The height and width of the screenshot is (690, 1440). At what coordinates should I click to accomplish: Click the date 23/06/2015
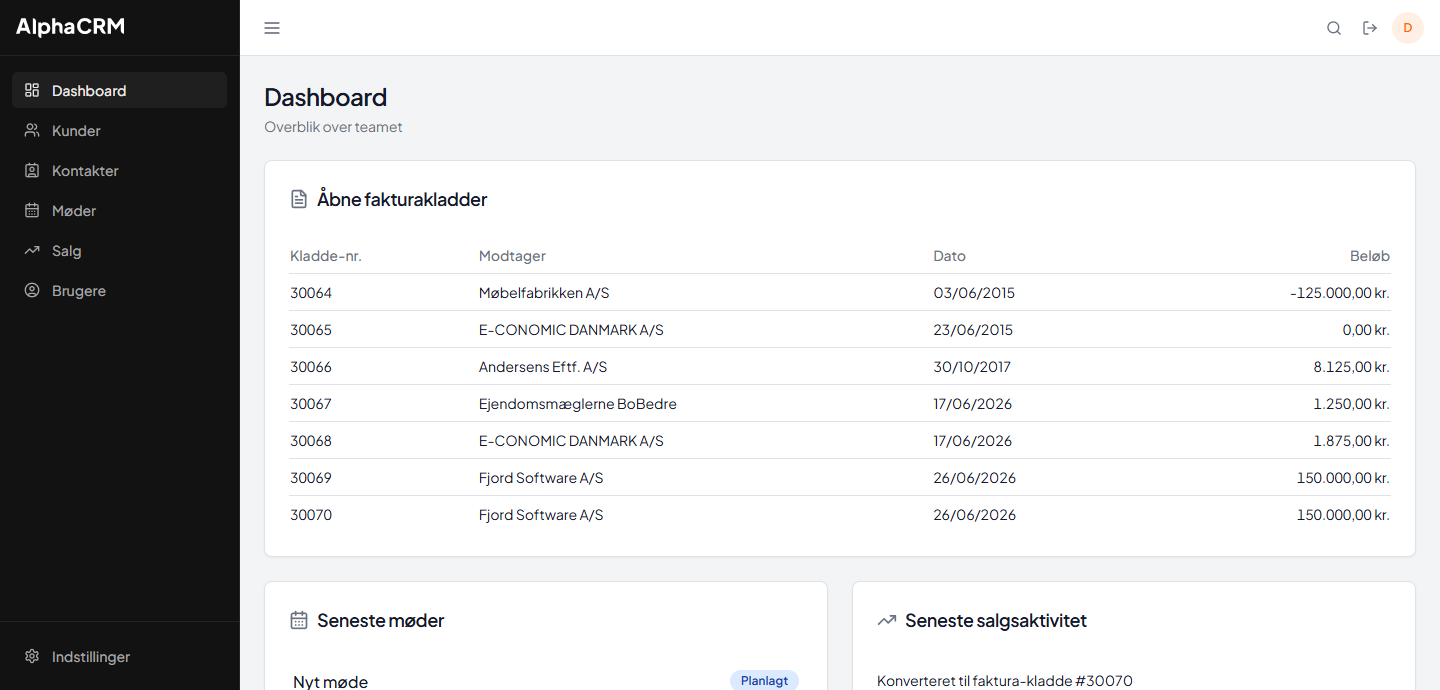click(973, 330)
